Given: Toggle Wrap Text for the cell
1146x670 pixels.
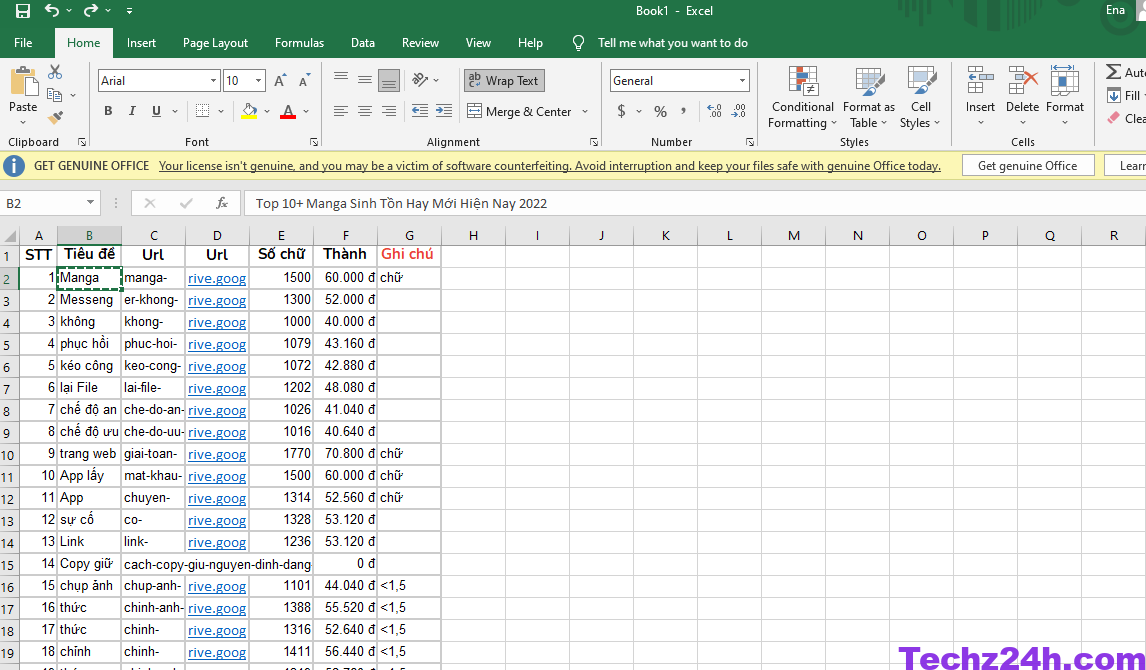Looking at the screenshot, I should click(504, 80).
